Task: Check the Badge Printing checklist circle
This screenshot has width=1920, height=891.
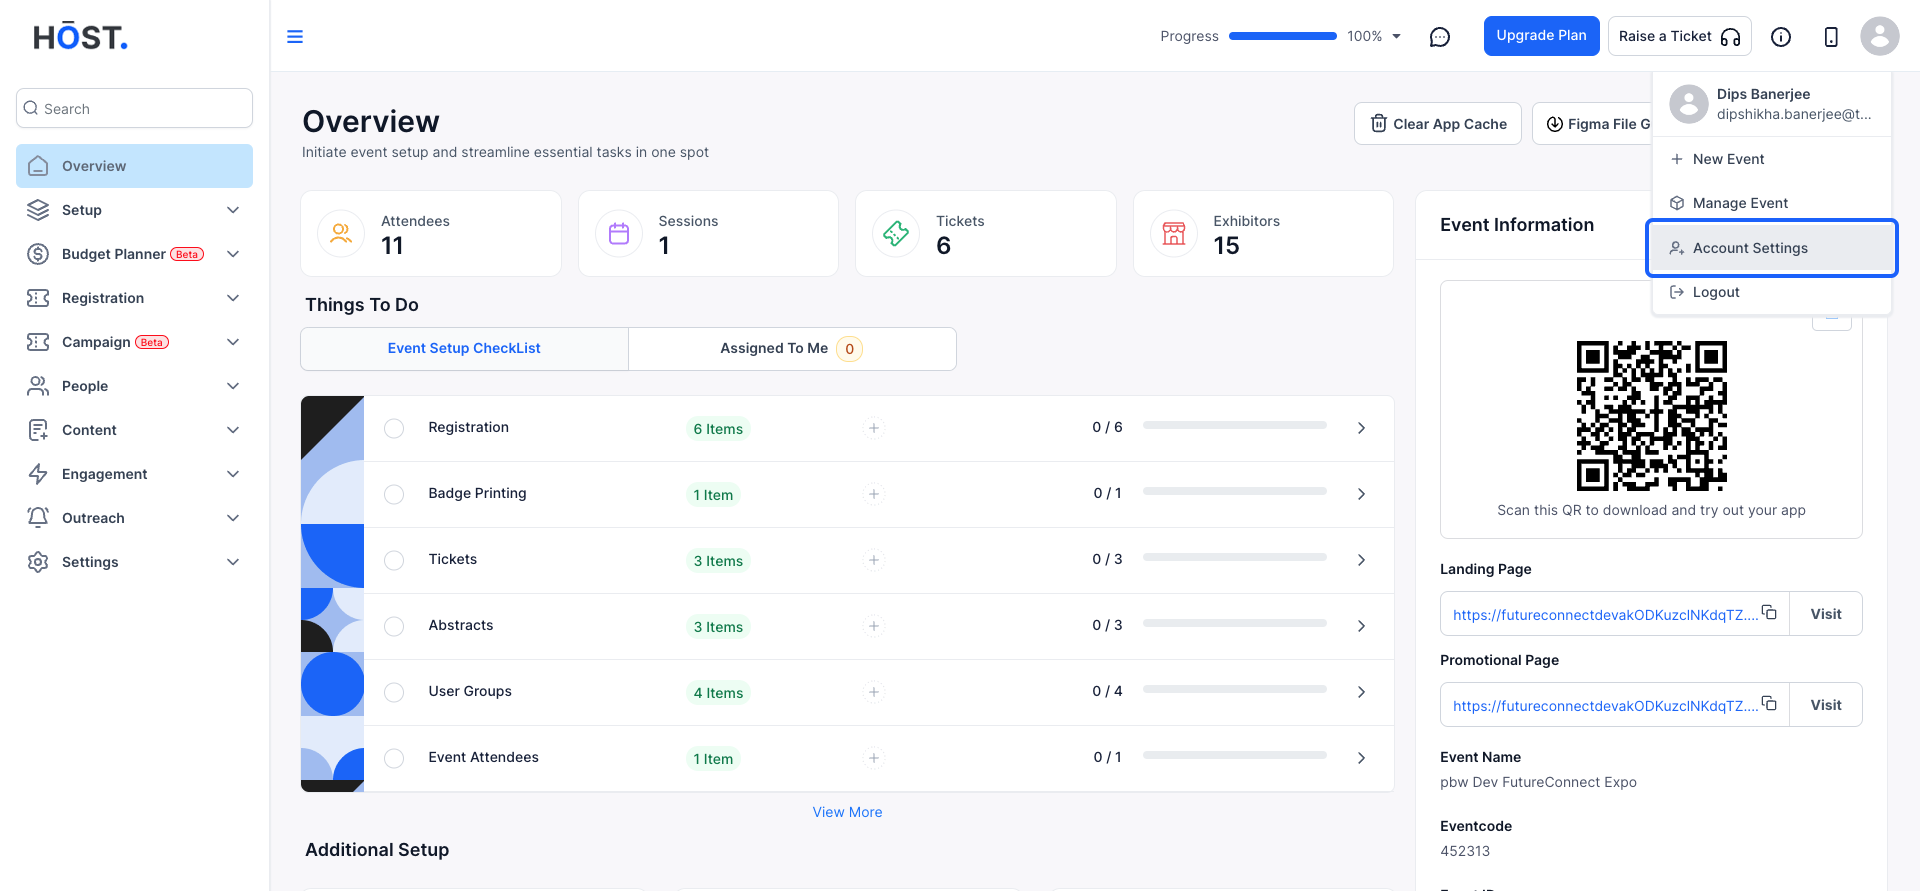Action: tap(394, 494)
